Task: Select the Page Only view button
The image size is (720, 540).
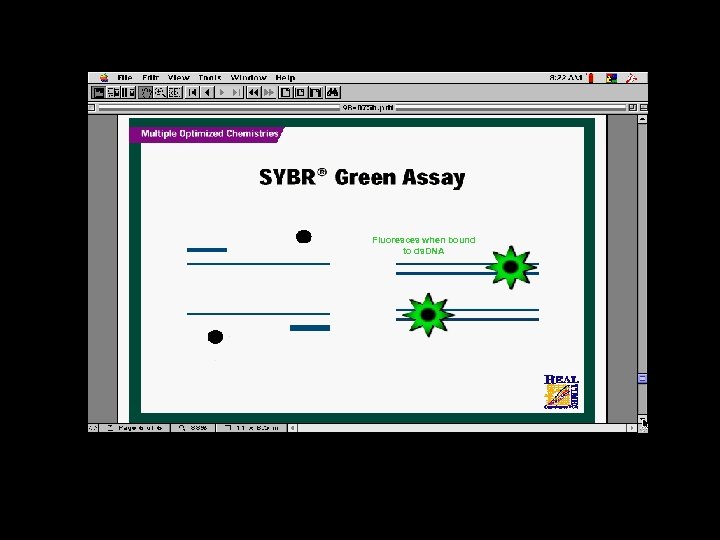Action: pyautogui.click(x=98, y=92)
